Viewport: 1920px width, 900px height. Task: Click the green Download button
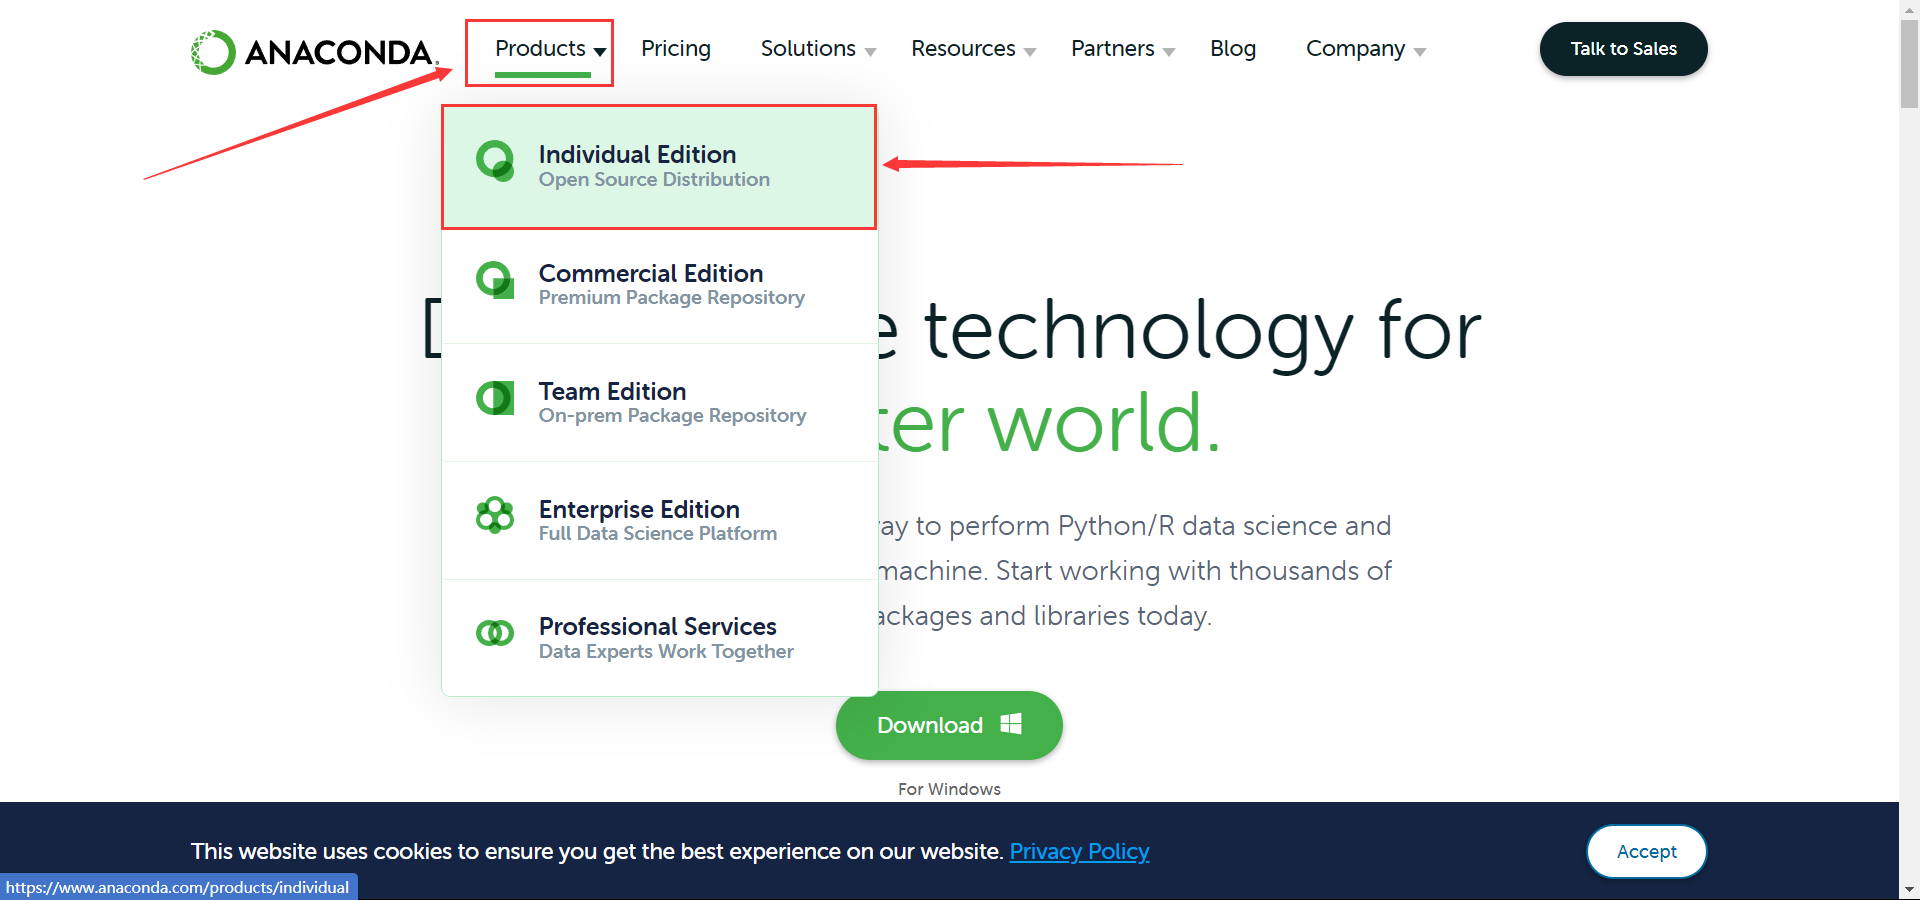pos(949,725)
